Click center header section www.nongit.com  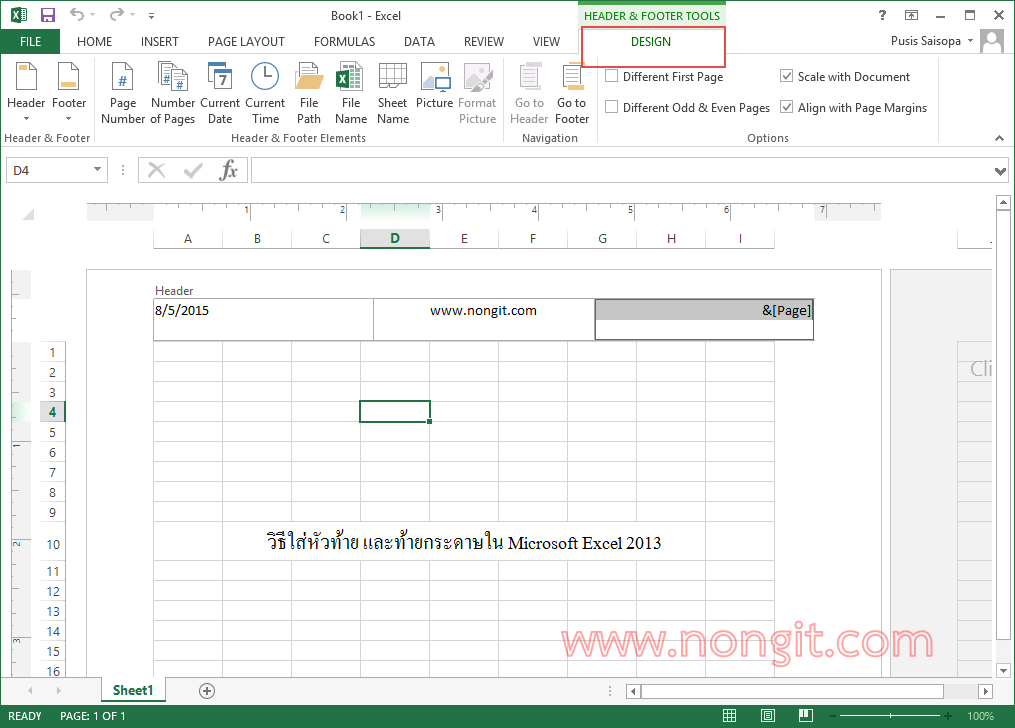(x=484, y=319)
